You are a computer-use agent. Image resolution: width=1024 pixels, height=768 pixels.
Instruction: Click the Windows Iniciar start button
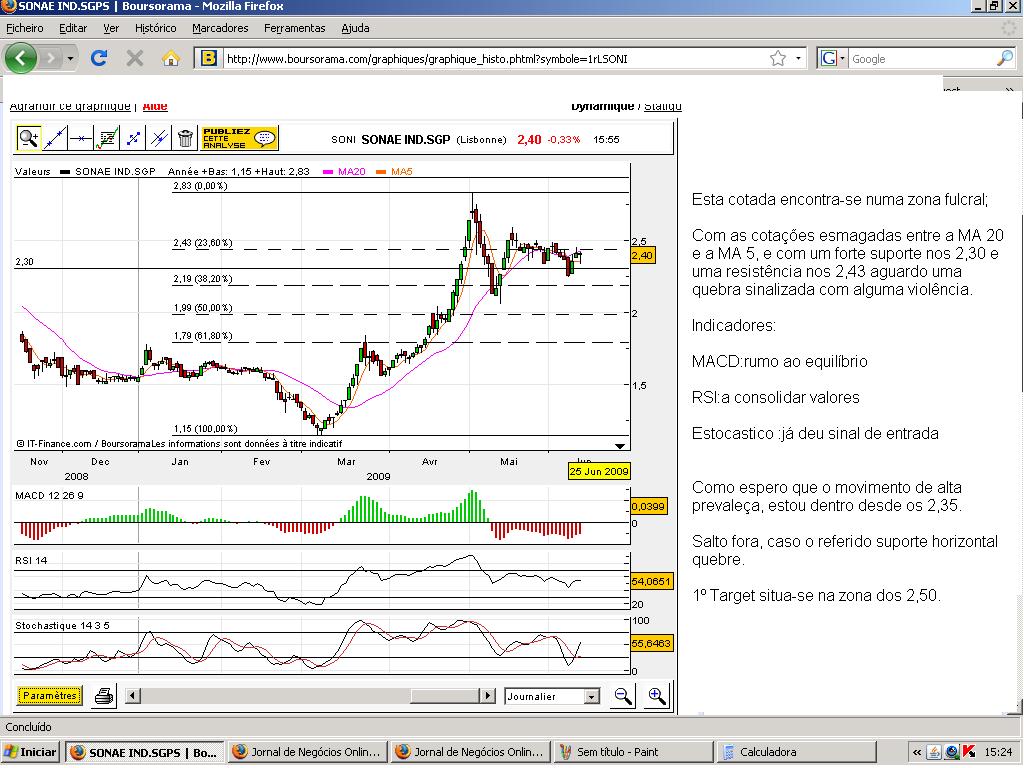tap(30, 752)
